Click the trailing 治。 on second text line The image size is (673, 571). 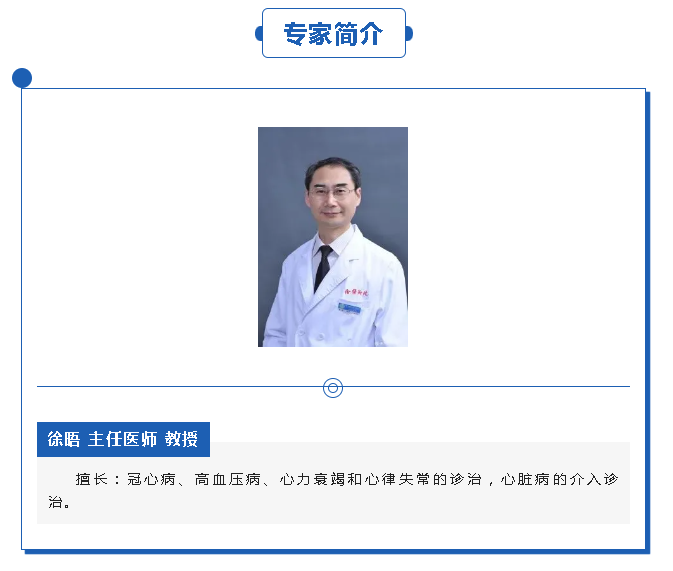click(x=59, y=501)
